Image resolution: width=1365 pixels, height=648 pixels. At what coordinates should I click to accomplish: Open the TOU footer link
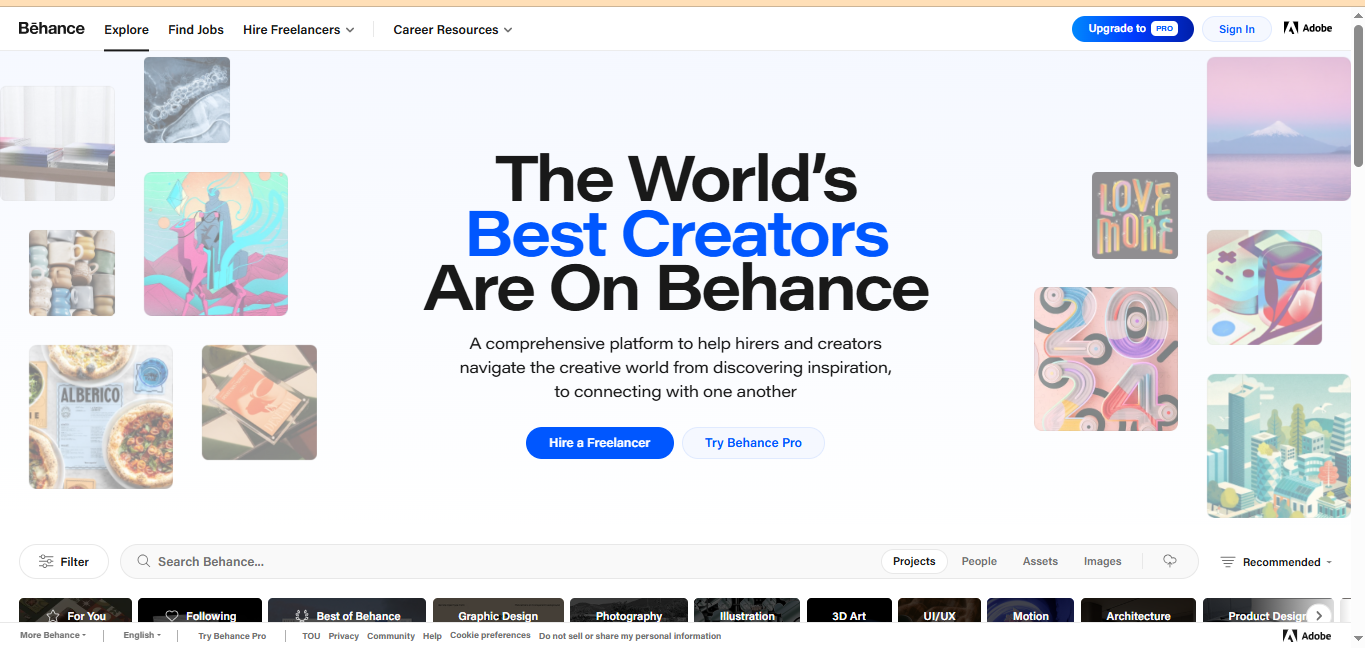pyautogui.click(x=311, y=636)
